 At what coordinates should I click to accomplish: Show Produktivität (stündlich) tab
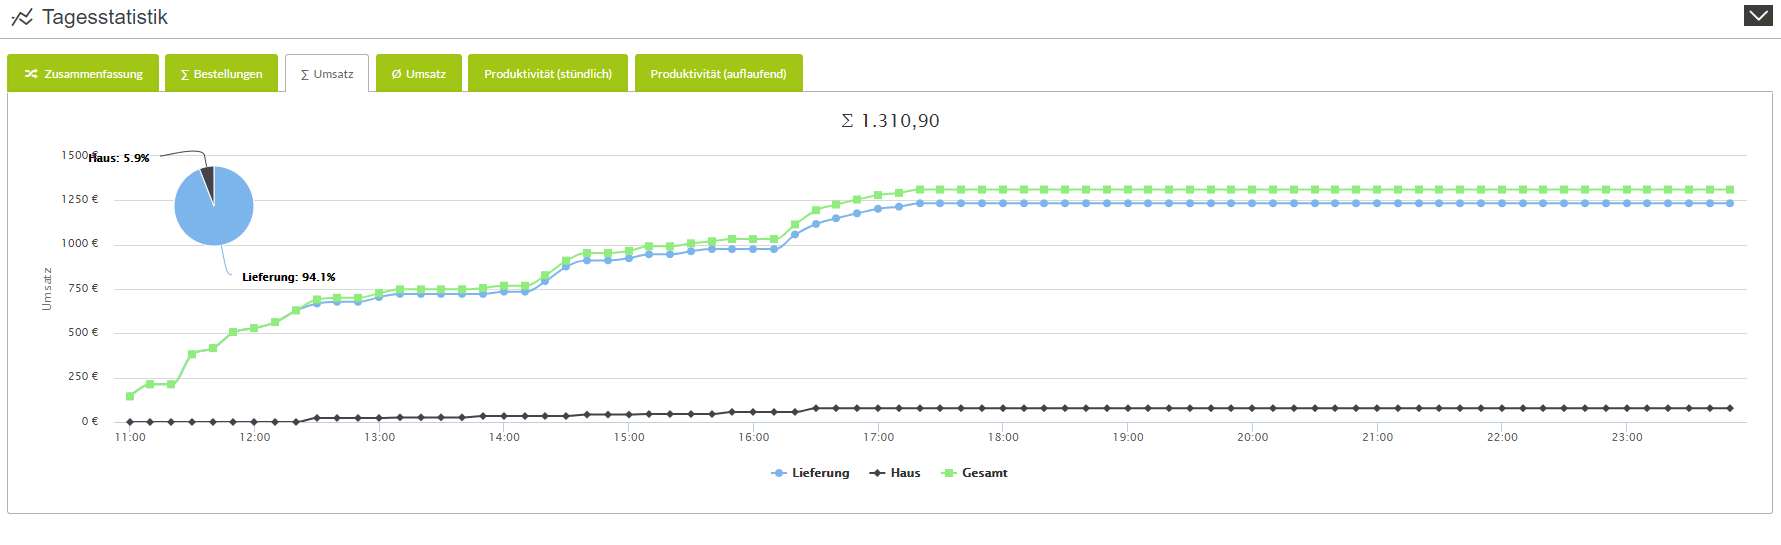pyautogui.click(x=548, y=73)
